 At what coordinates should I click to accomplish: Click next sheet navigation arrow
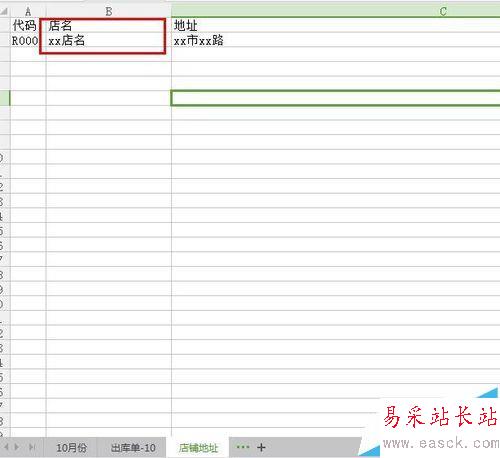pos(17,447)
